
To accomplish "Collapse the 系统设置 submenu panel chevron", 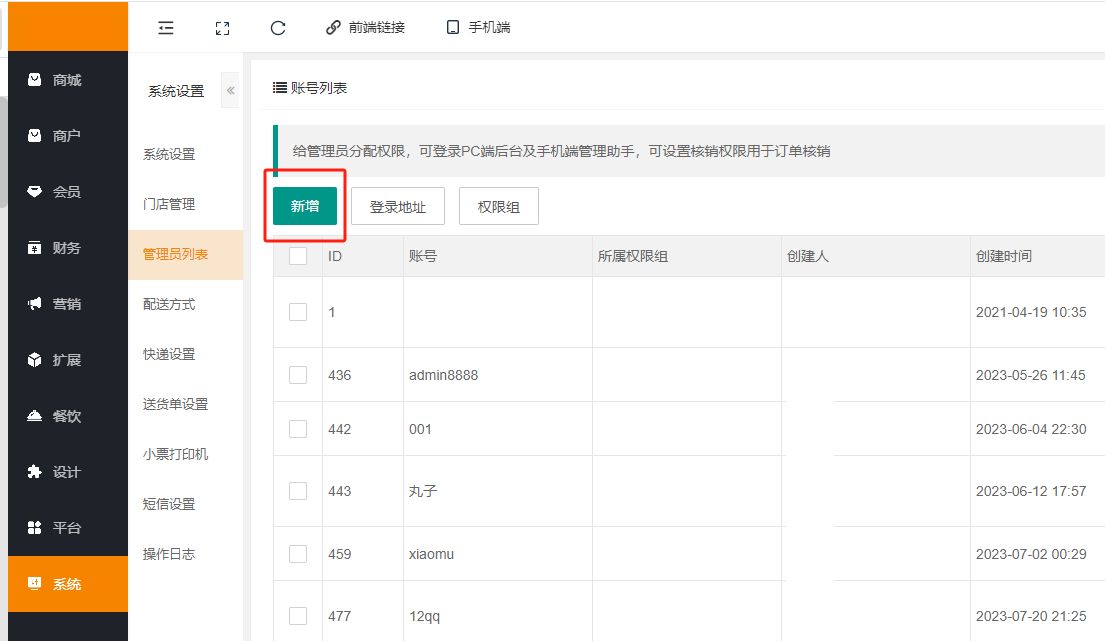I will [230, 91].
